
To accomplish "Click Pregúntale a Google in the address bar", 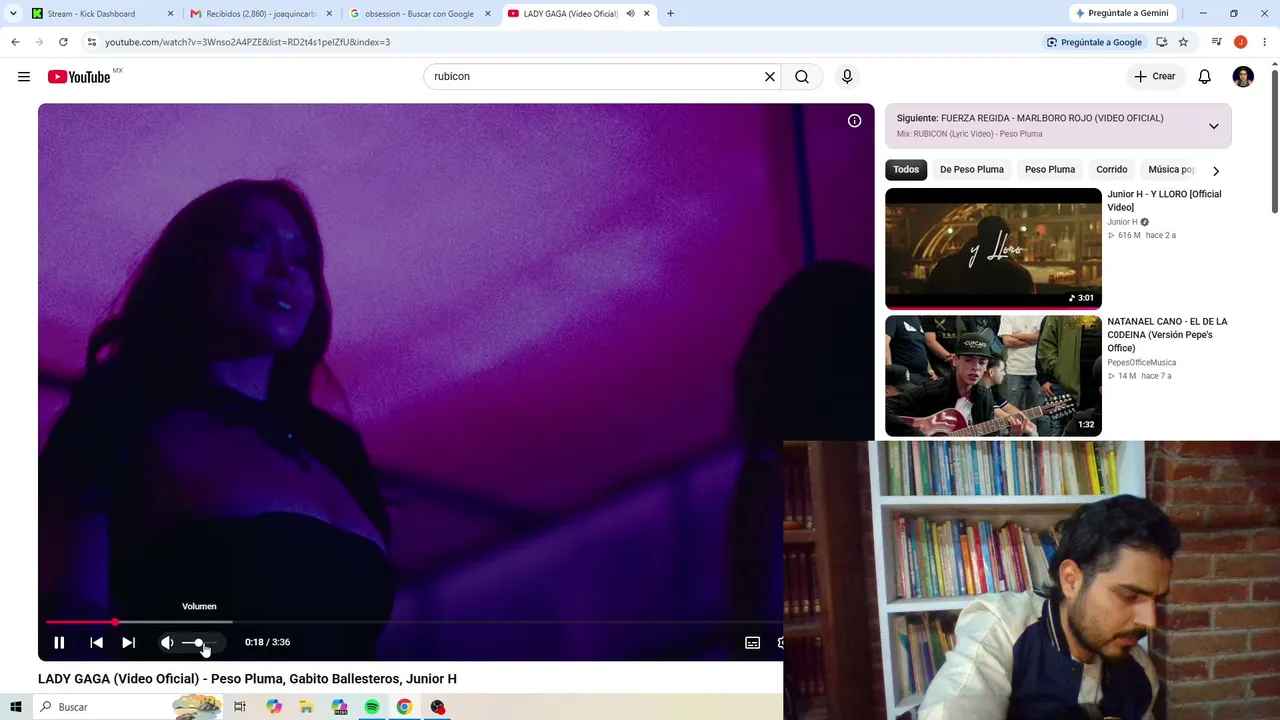I will coord(1094,42).
